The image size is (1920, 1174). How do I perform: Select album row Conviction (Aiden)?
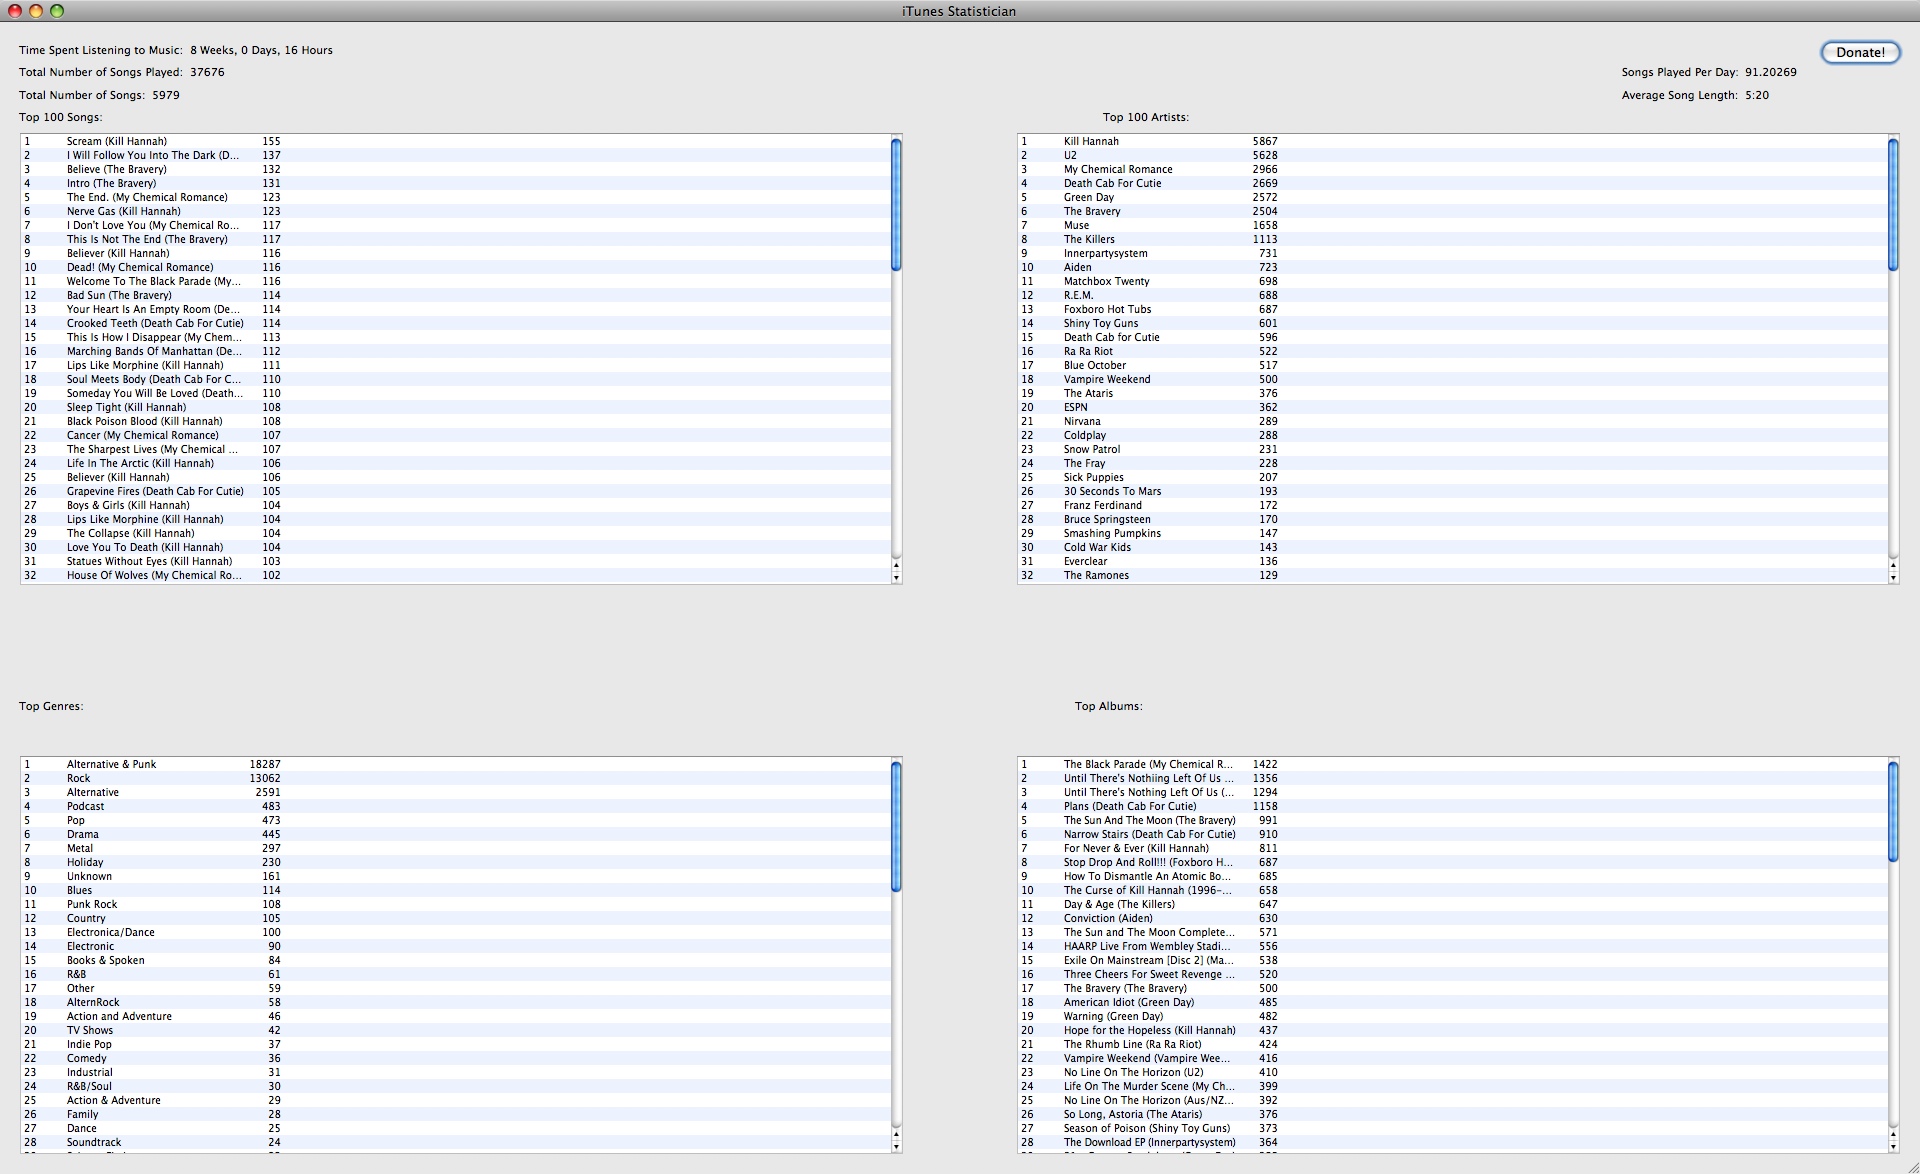[1452, 918]
